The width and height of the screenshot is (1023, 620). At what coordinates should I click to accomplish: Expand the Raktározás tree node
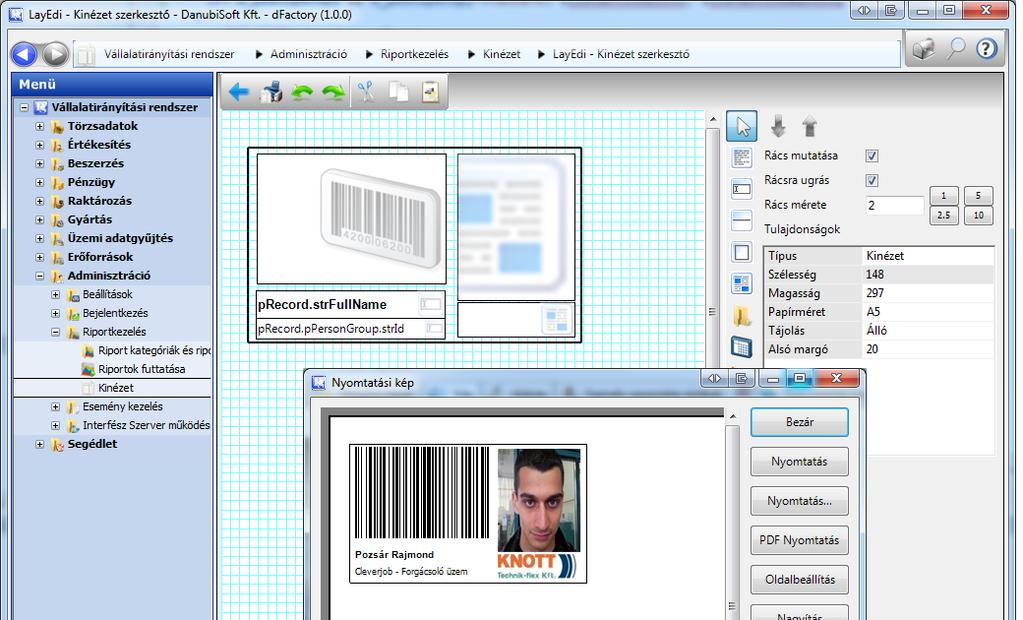pos(40,202)
